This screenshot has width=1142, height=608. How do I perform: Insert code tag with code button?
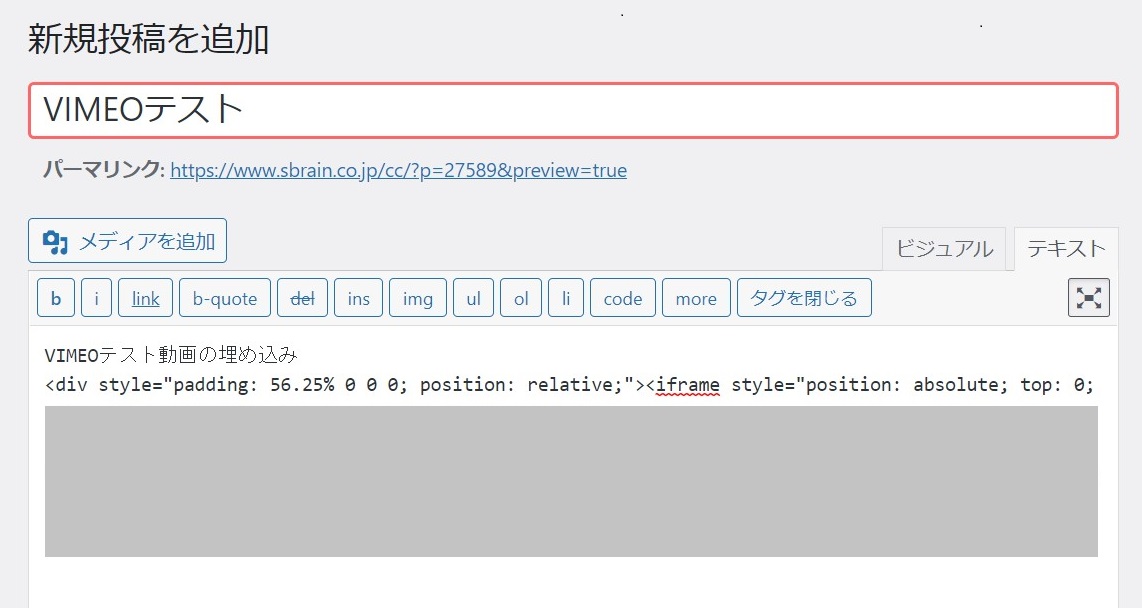(623, 298)
